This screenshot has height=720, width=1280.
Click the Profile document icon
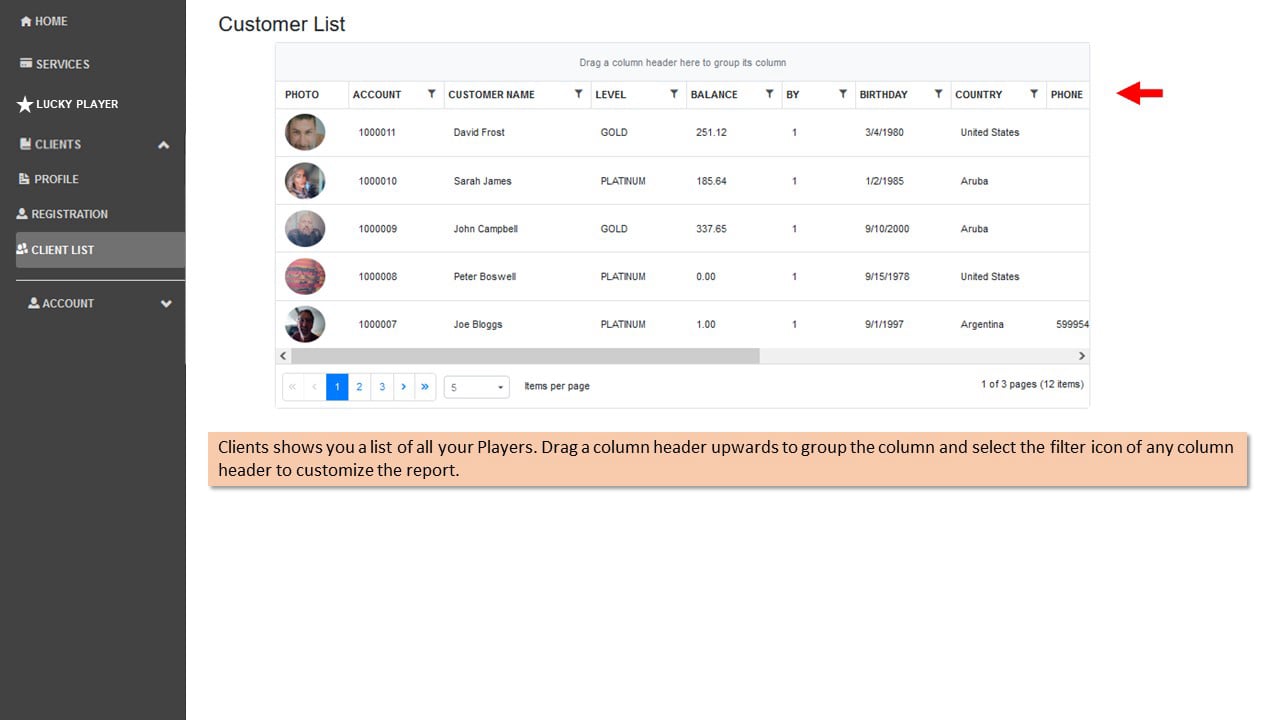25,179
